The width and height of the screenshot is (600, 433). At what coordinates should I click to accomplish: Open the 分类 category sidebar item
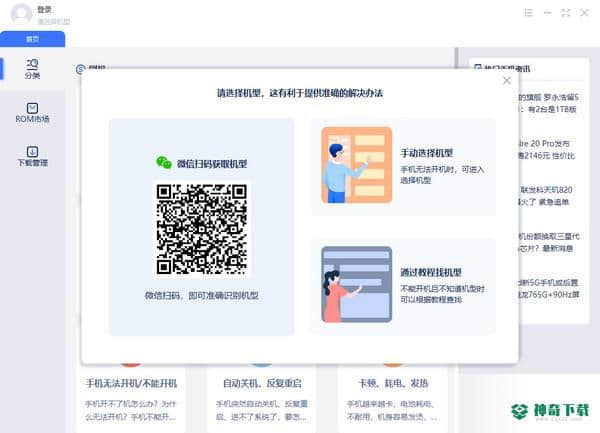pos(33,69)
